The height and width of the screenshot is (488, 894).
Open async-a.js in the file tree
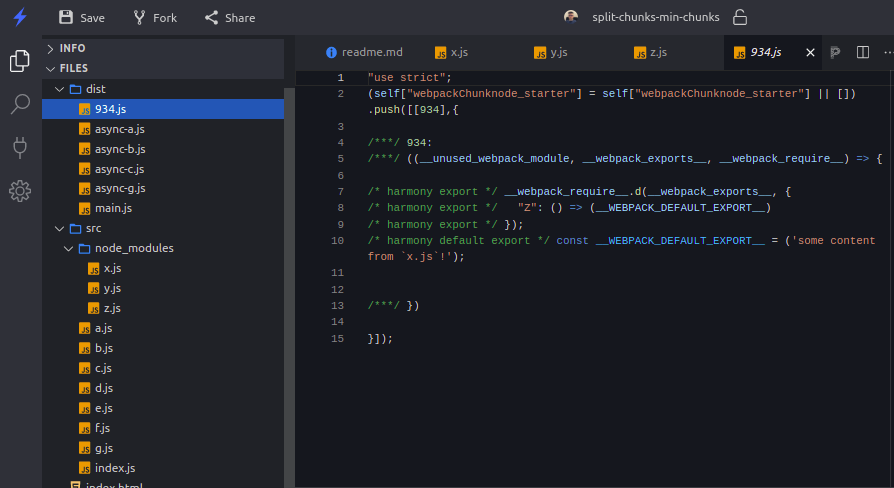pos(119,129)
